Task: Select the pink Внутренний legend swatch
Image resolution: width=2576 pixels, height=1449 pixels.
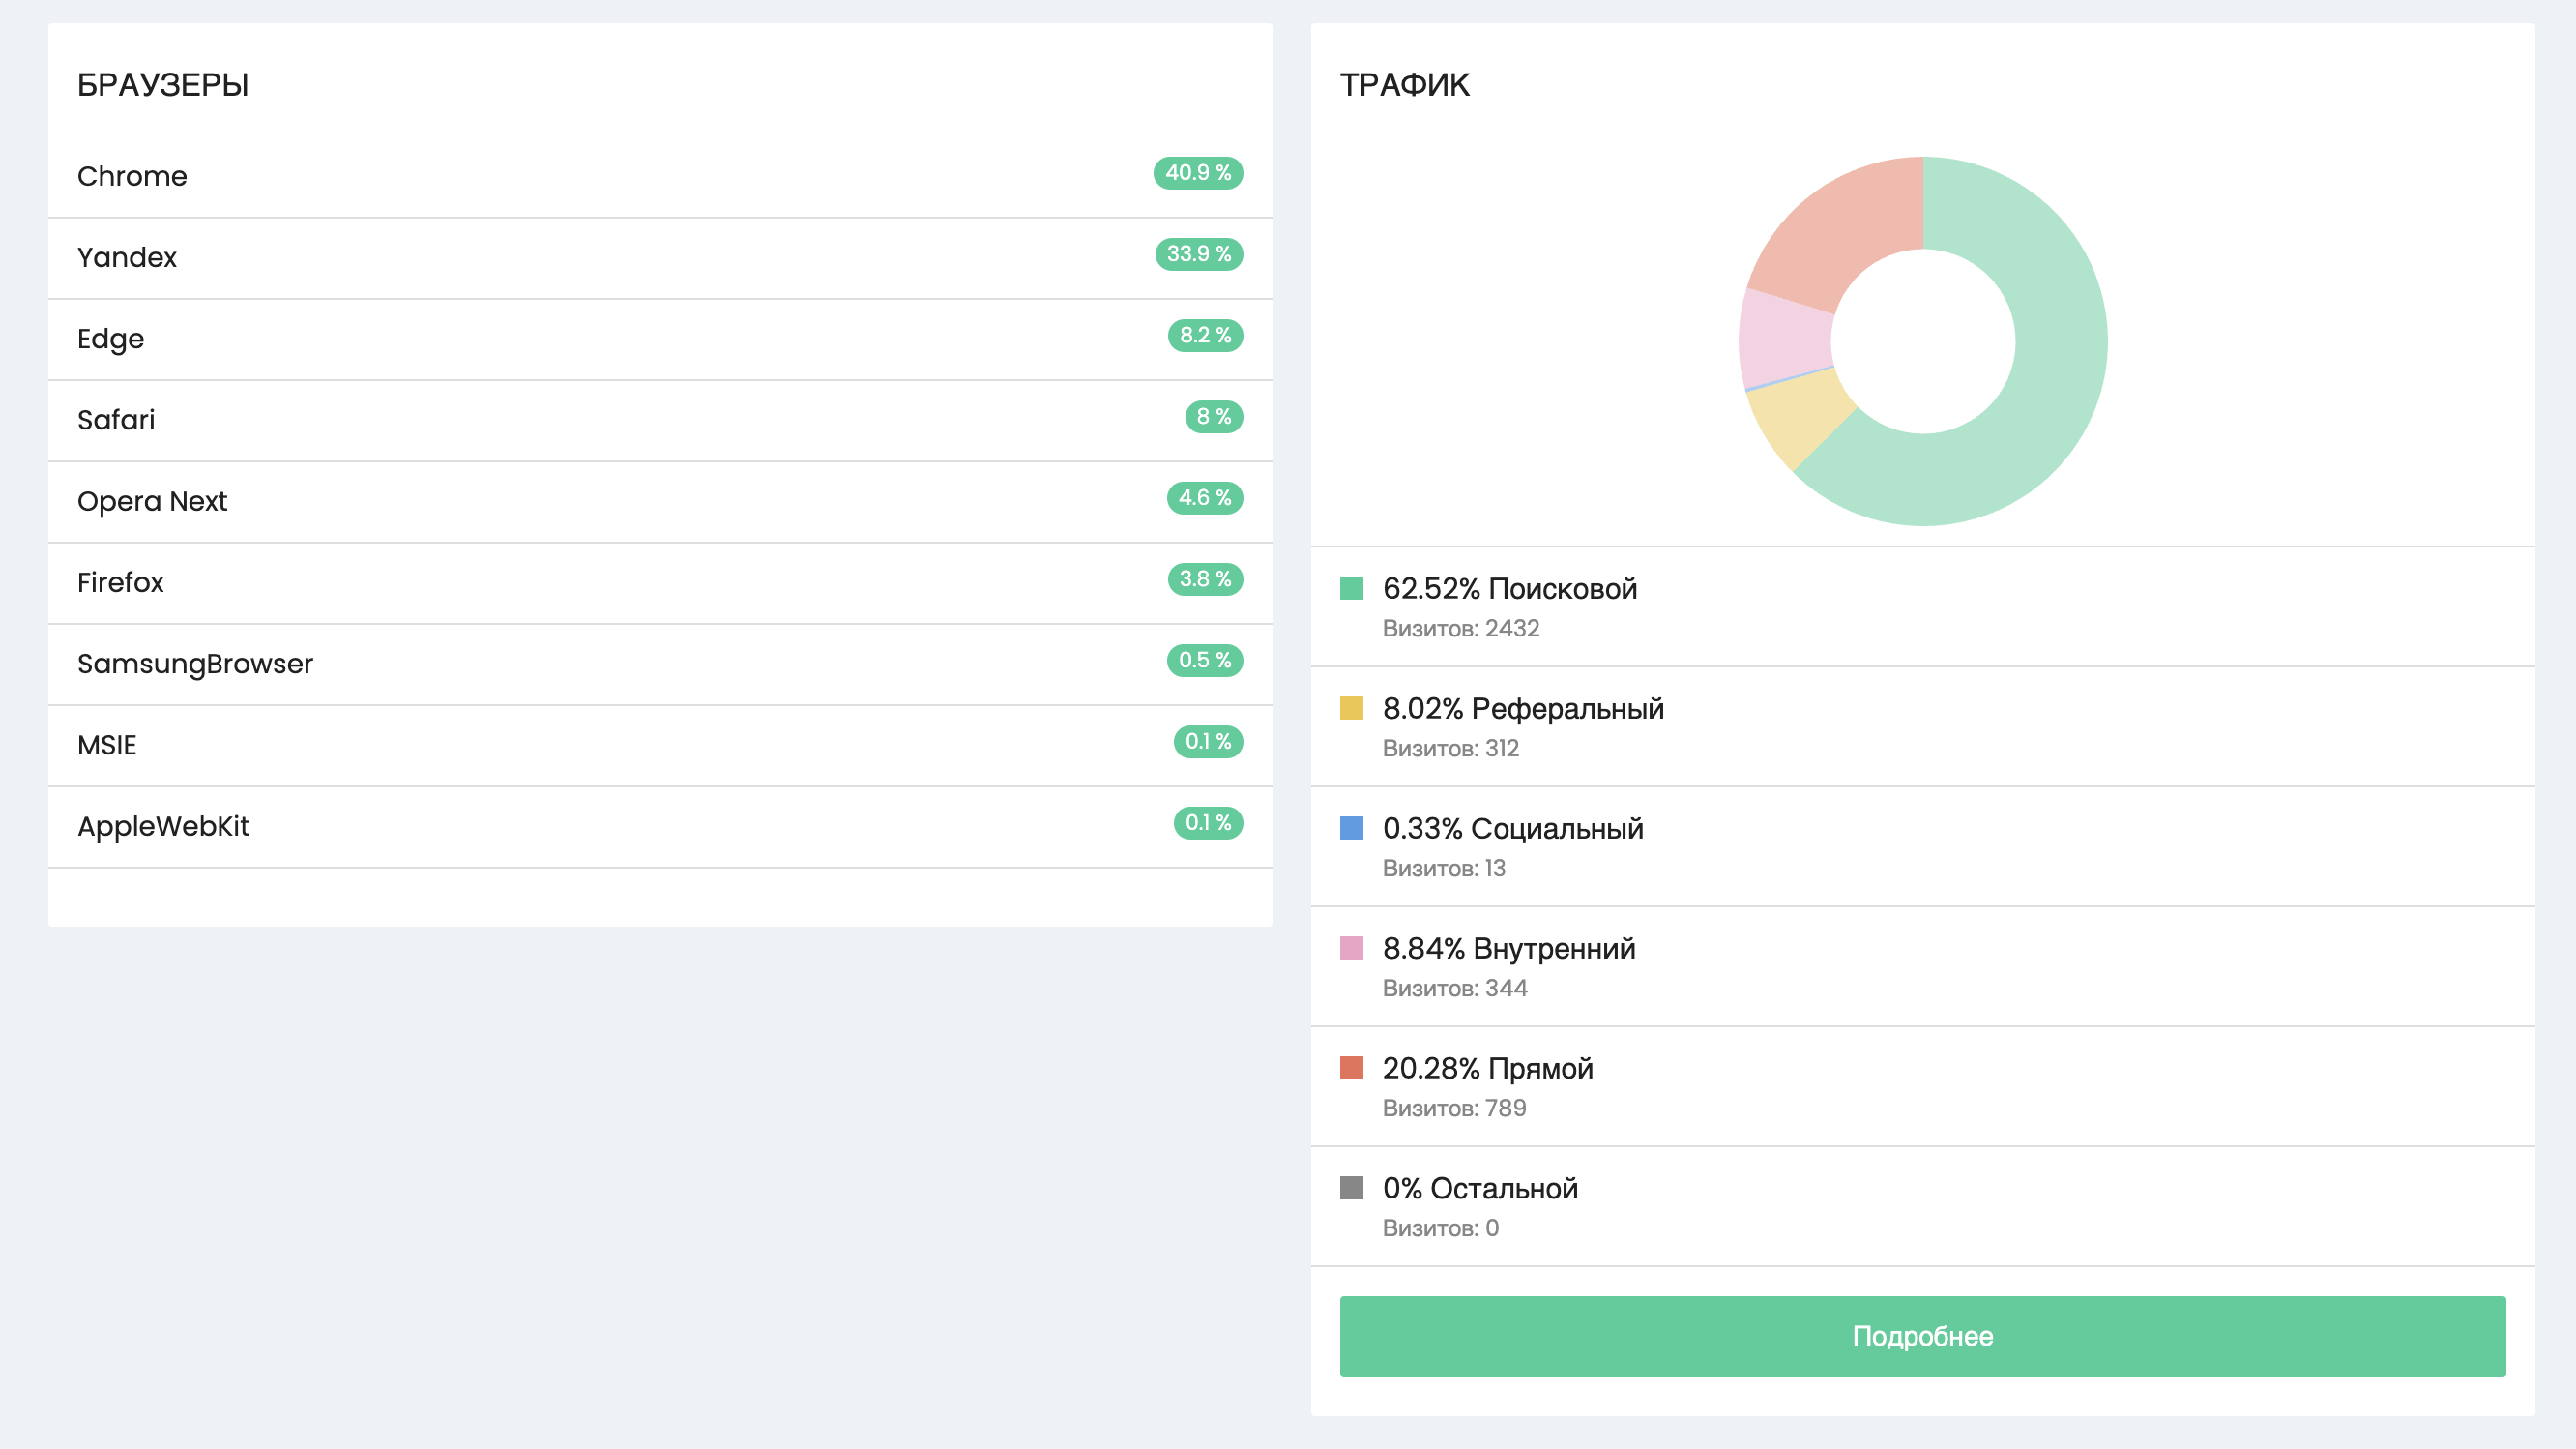Action: (1351, 948)
